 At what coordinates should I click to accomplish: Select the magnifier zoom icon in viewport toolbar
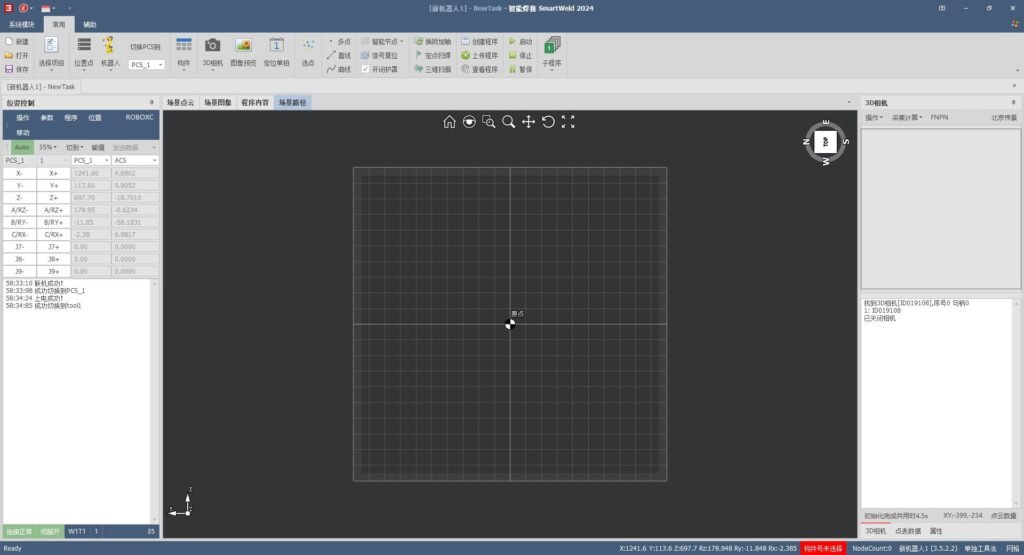click(x=509, y=121)
